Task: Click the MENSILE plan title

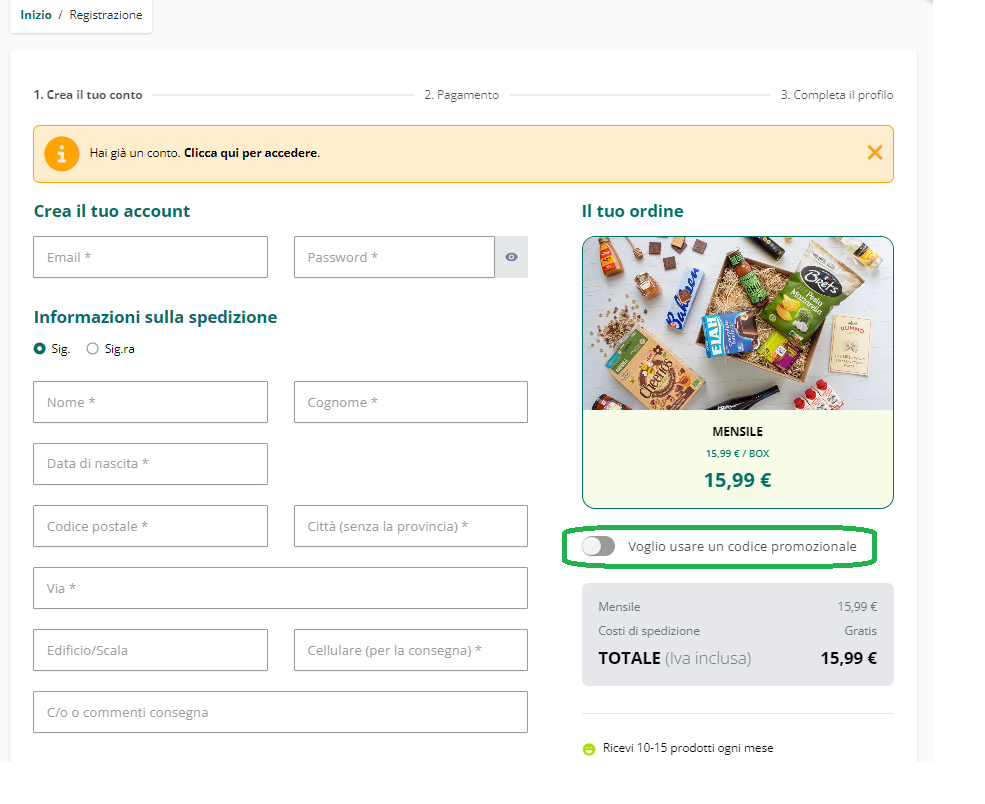Action: [x=737, y=432]
